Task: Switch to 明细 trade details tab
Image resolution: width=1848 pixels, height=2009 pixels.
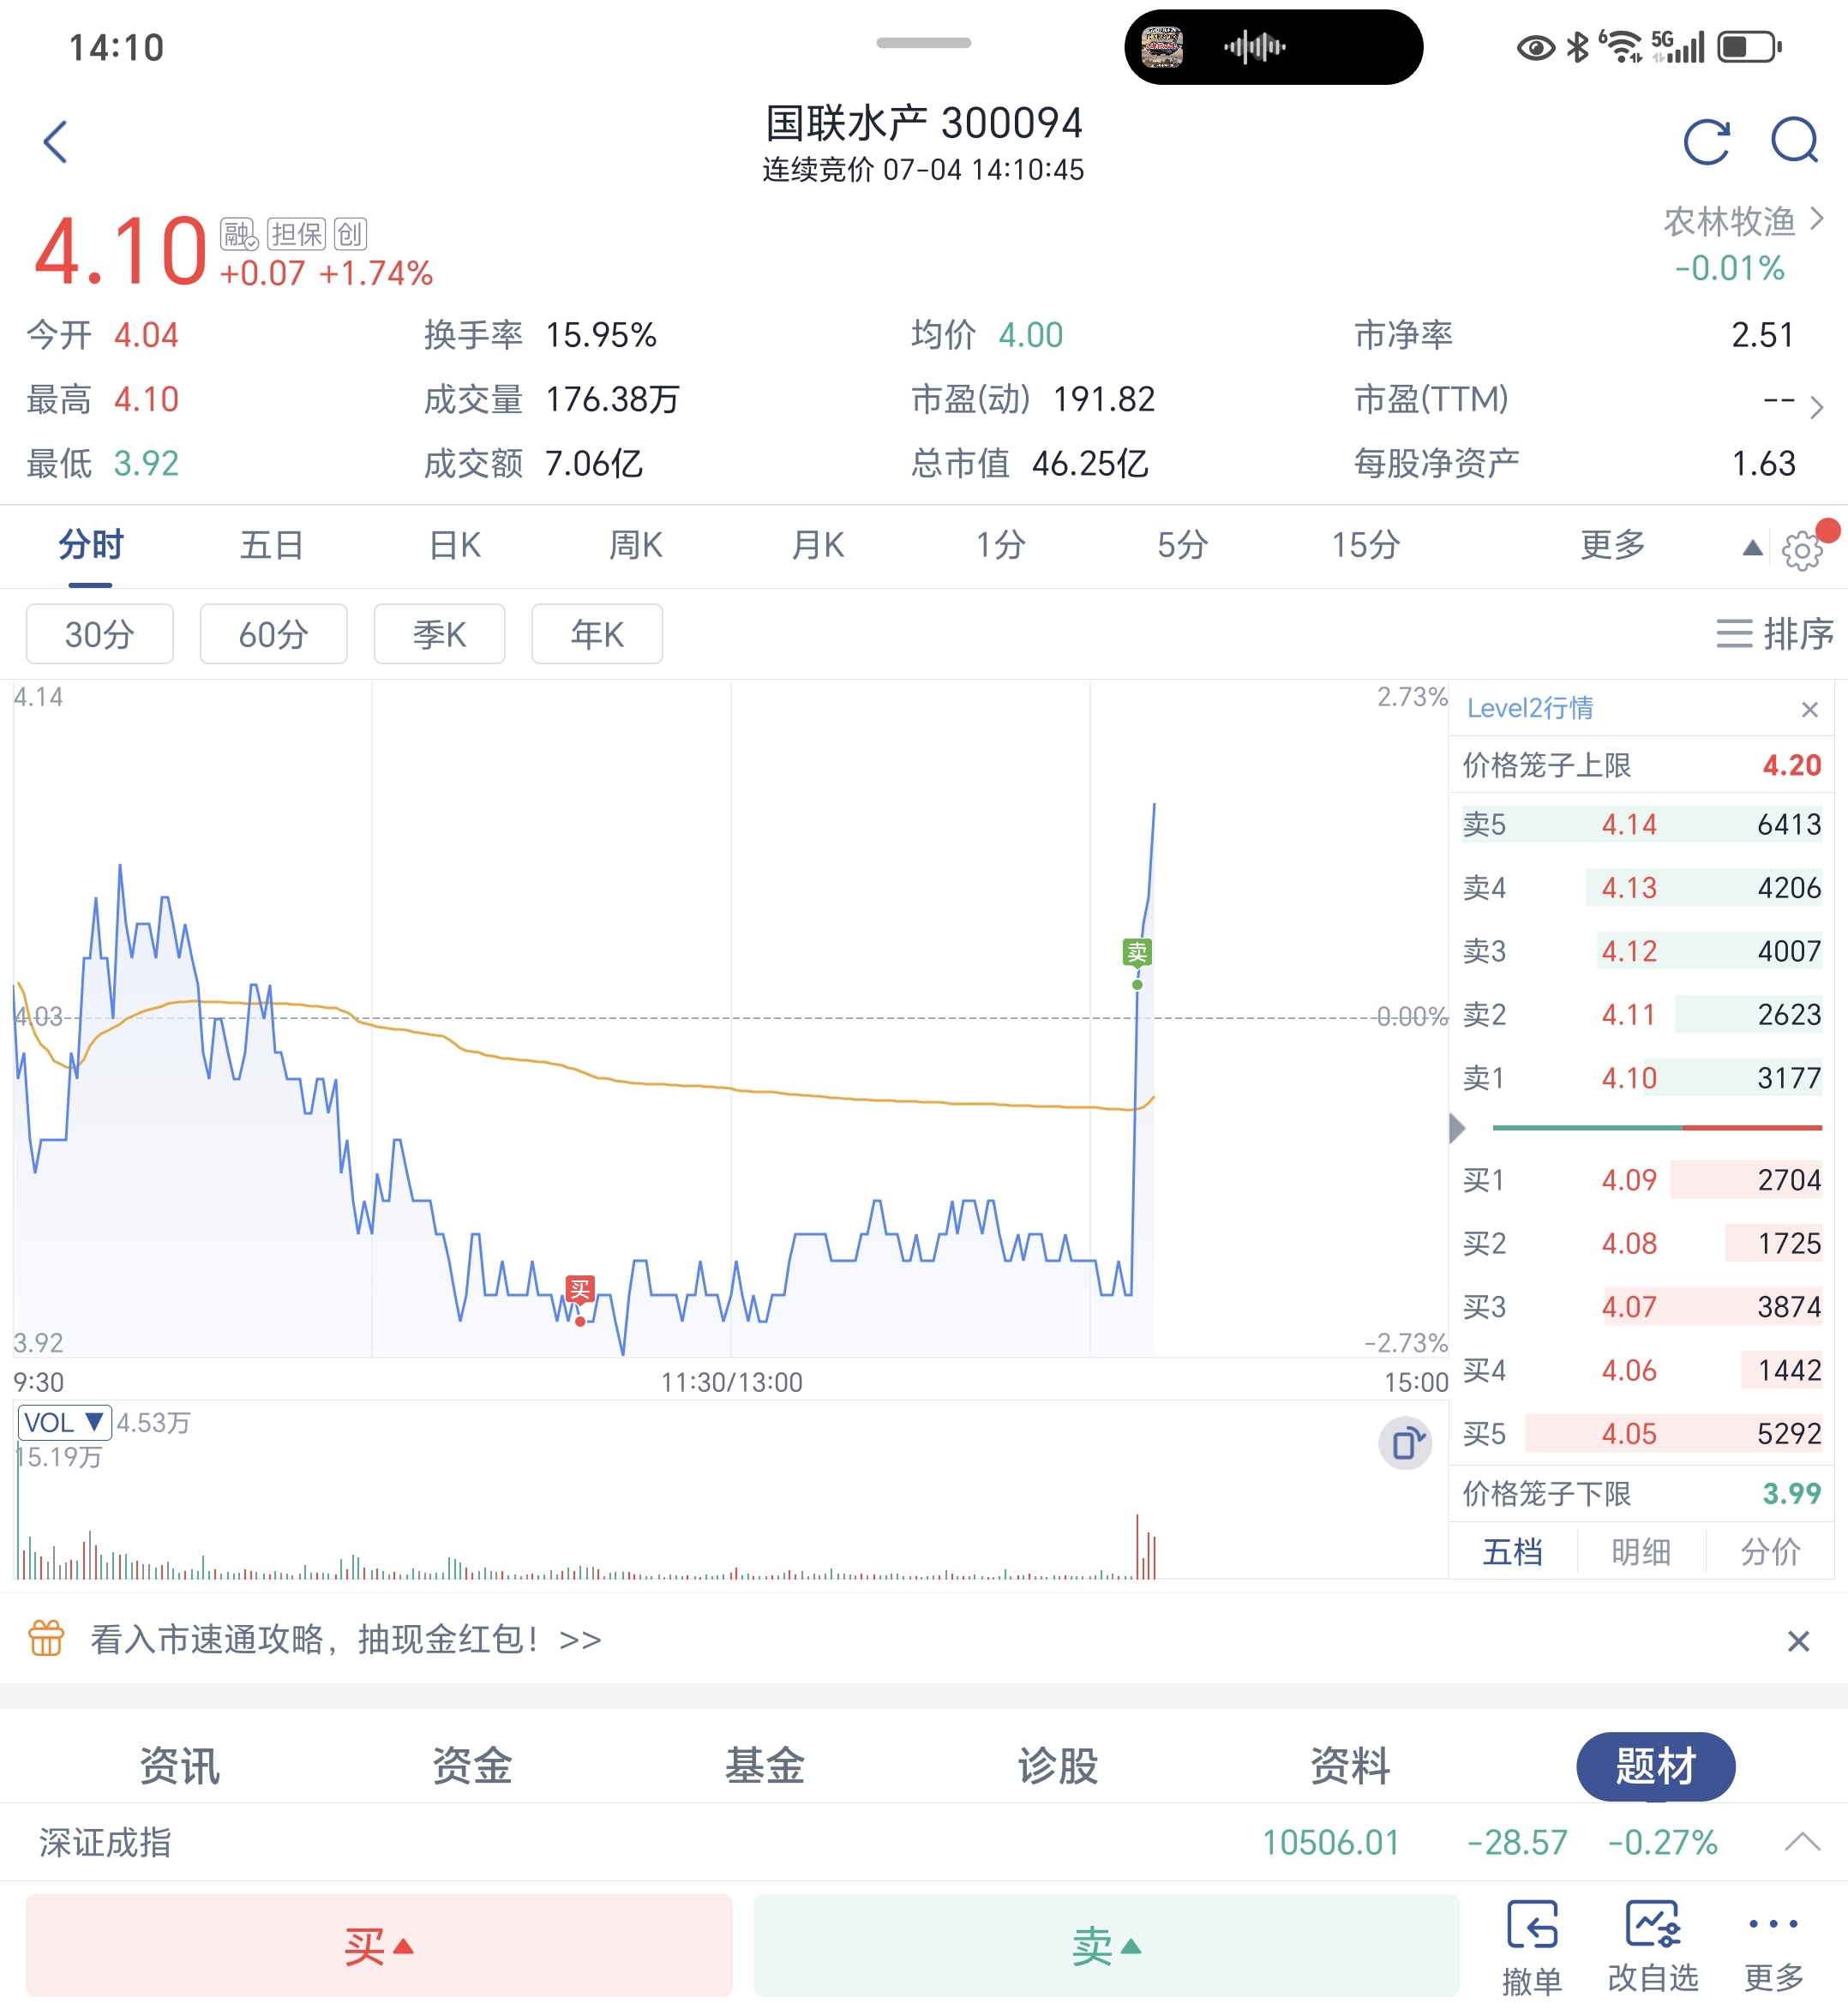Action: click(1640, 1551)
